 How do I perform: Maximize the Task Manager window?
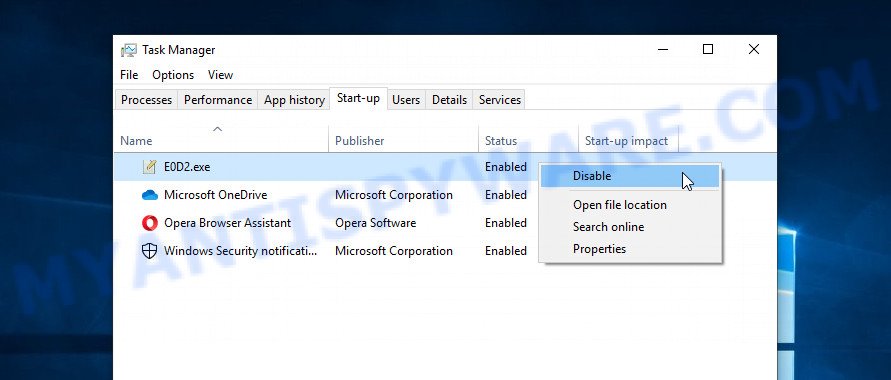click(x=707, y=49)
